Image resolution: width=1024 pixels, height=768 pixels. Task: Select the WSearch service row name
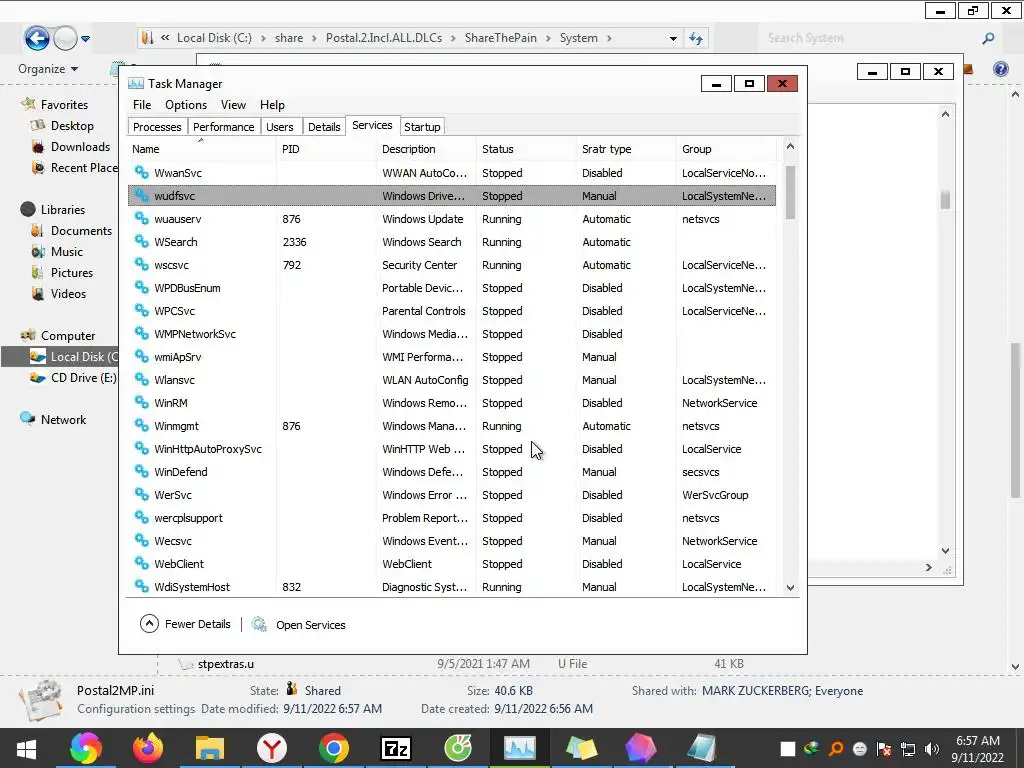(176, 242)
